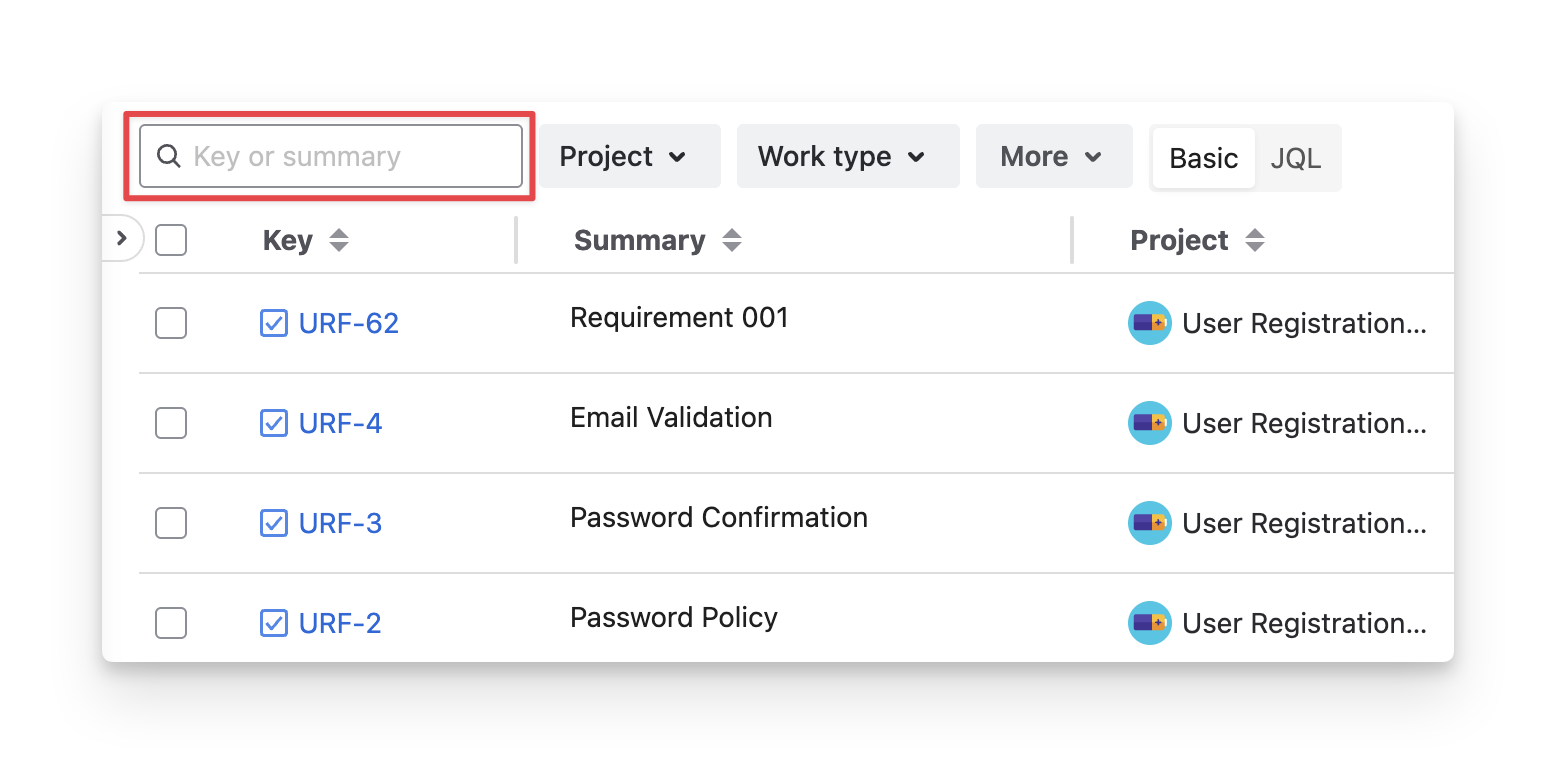Screen dimensions: 1556x764
Task: Check the box next to URF-3
Action: (171, 523)
